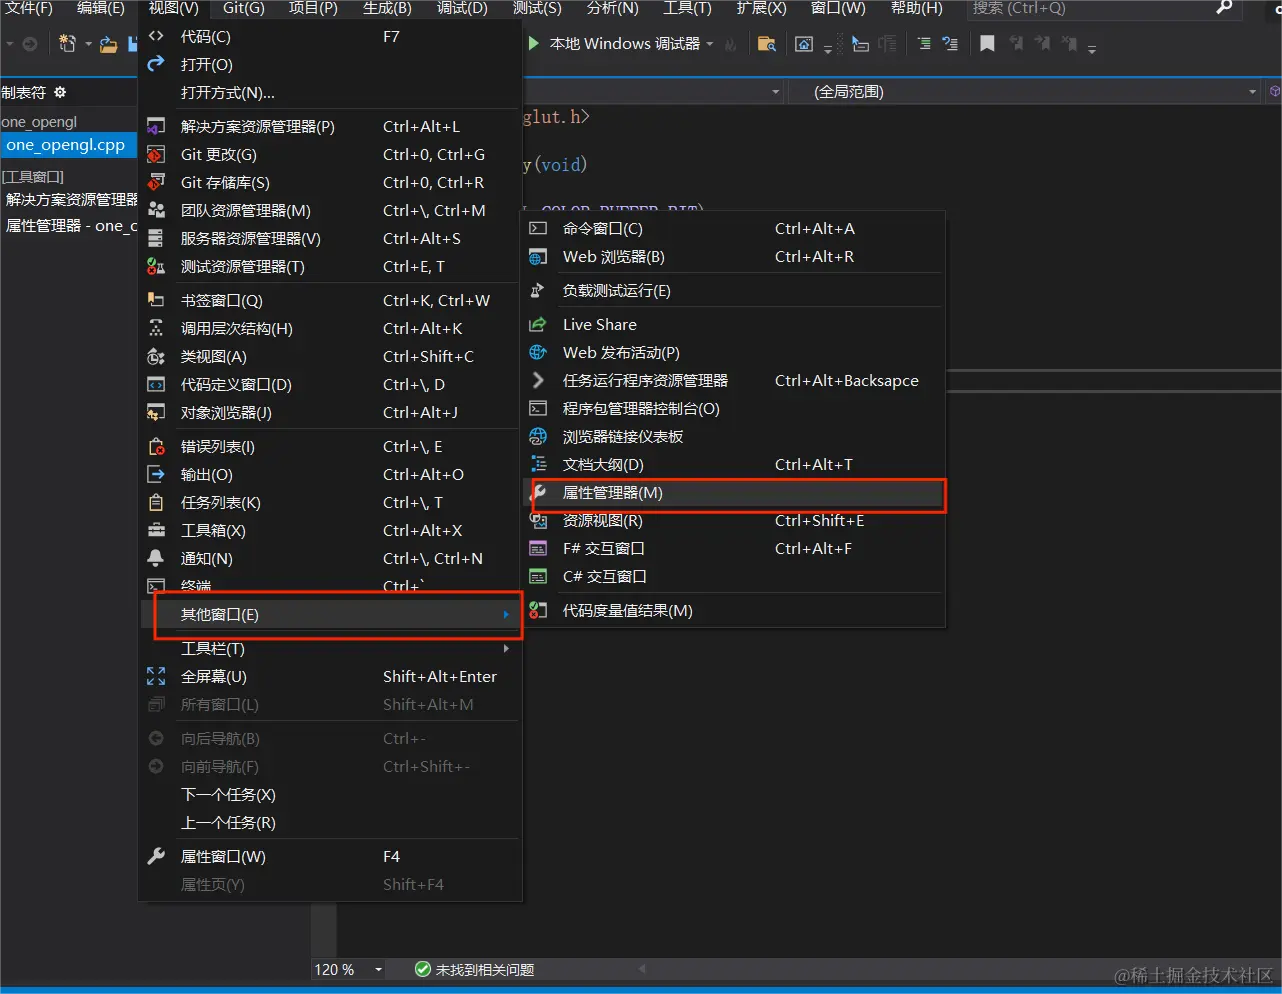Open Git 存储库(S) from View menu
The width and height of the screenshot is (1282, 994).
coord(331,183)
